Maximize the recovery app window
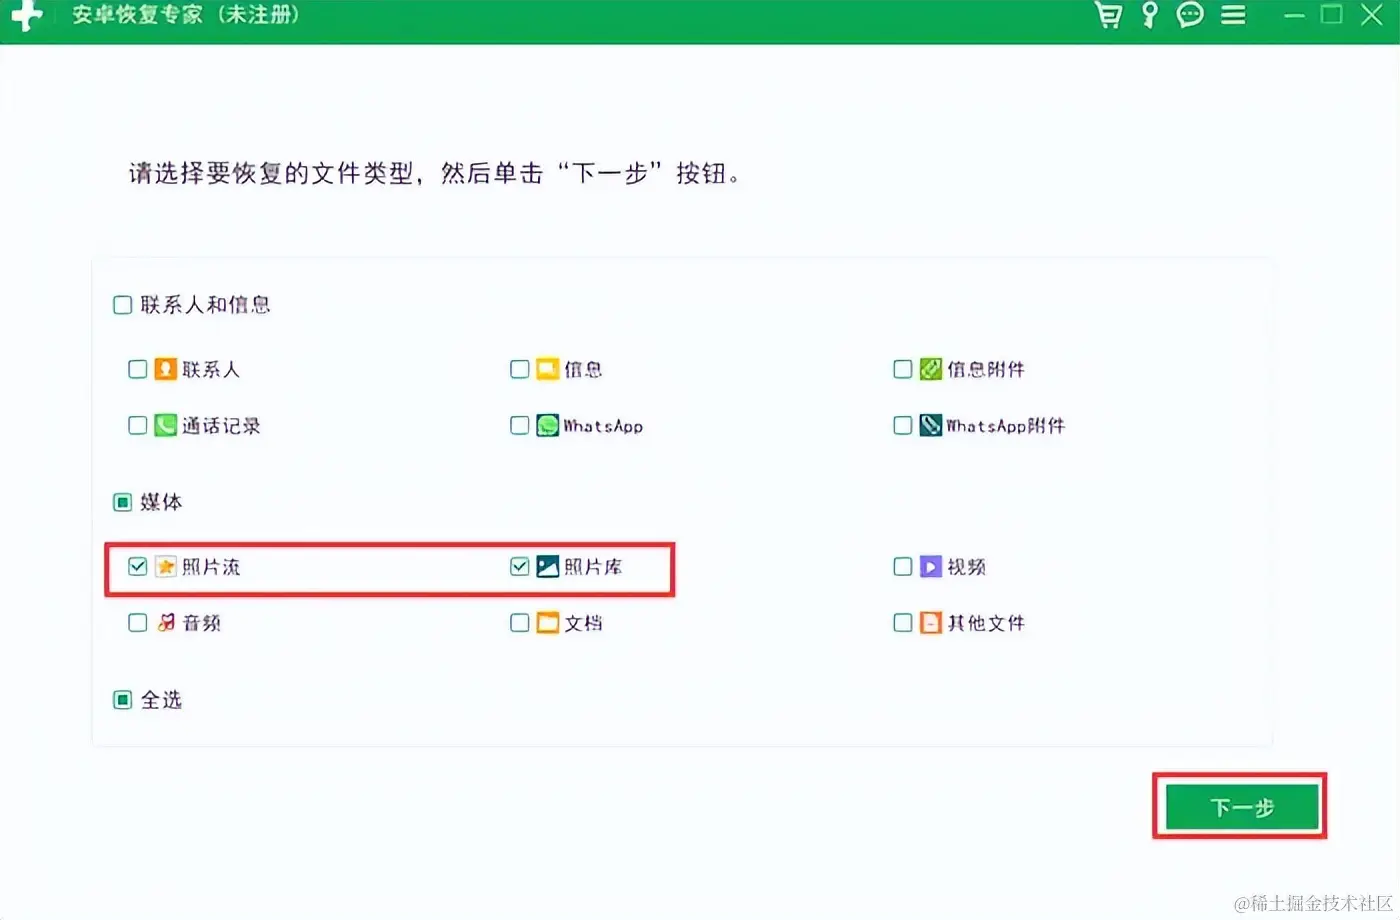The image size is (1400, 920). point(1331,15)
